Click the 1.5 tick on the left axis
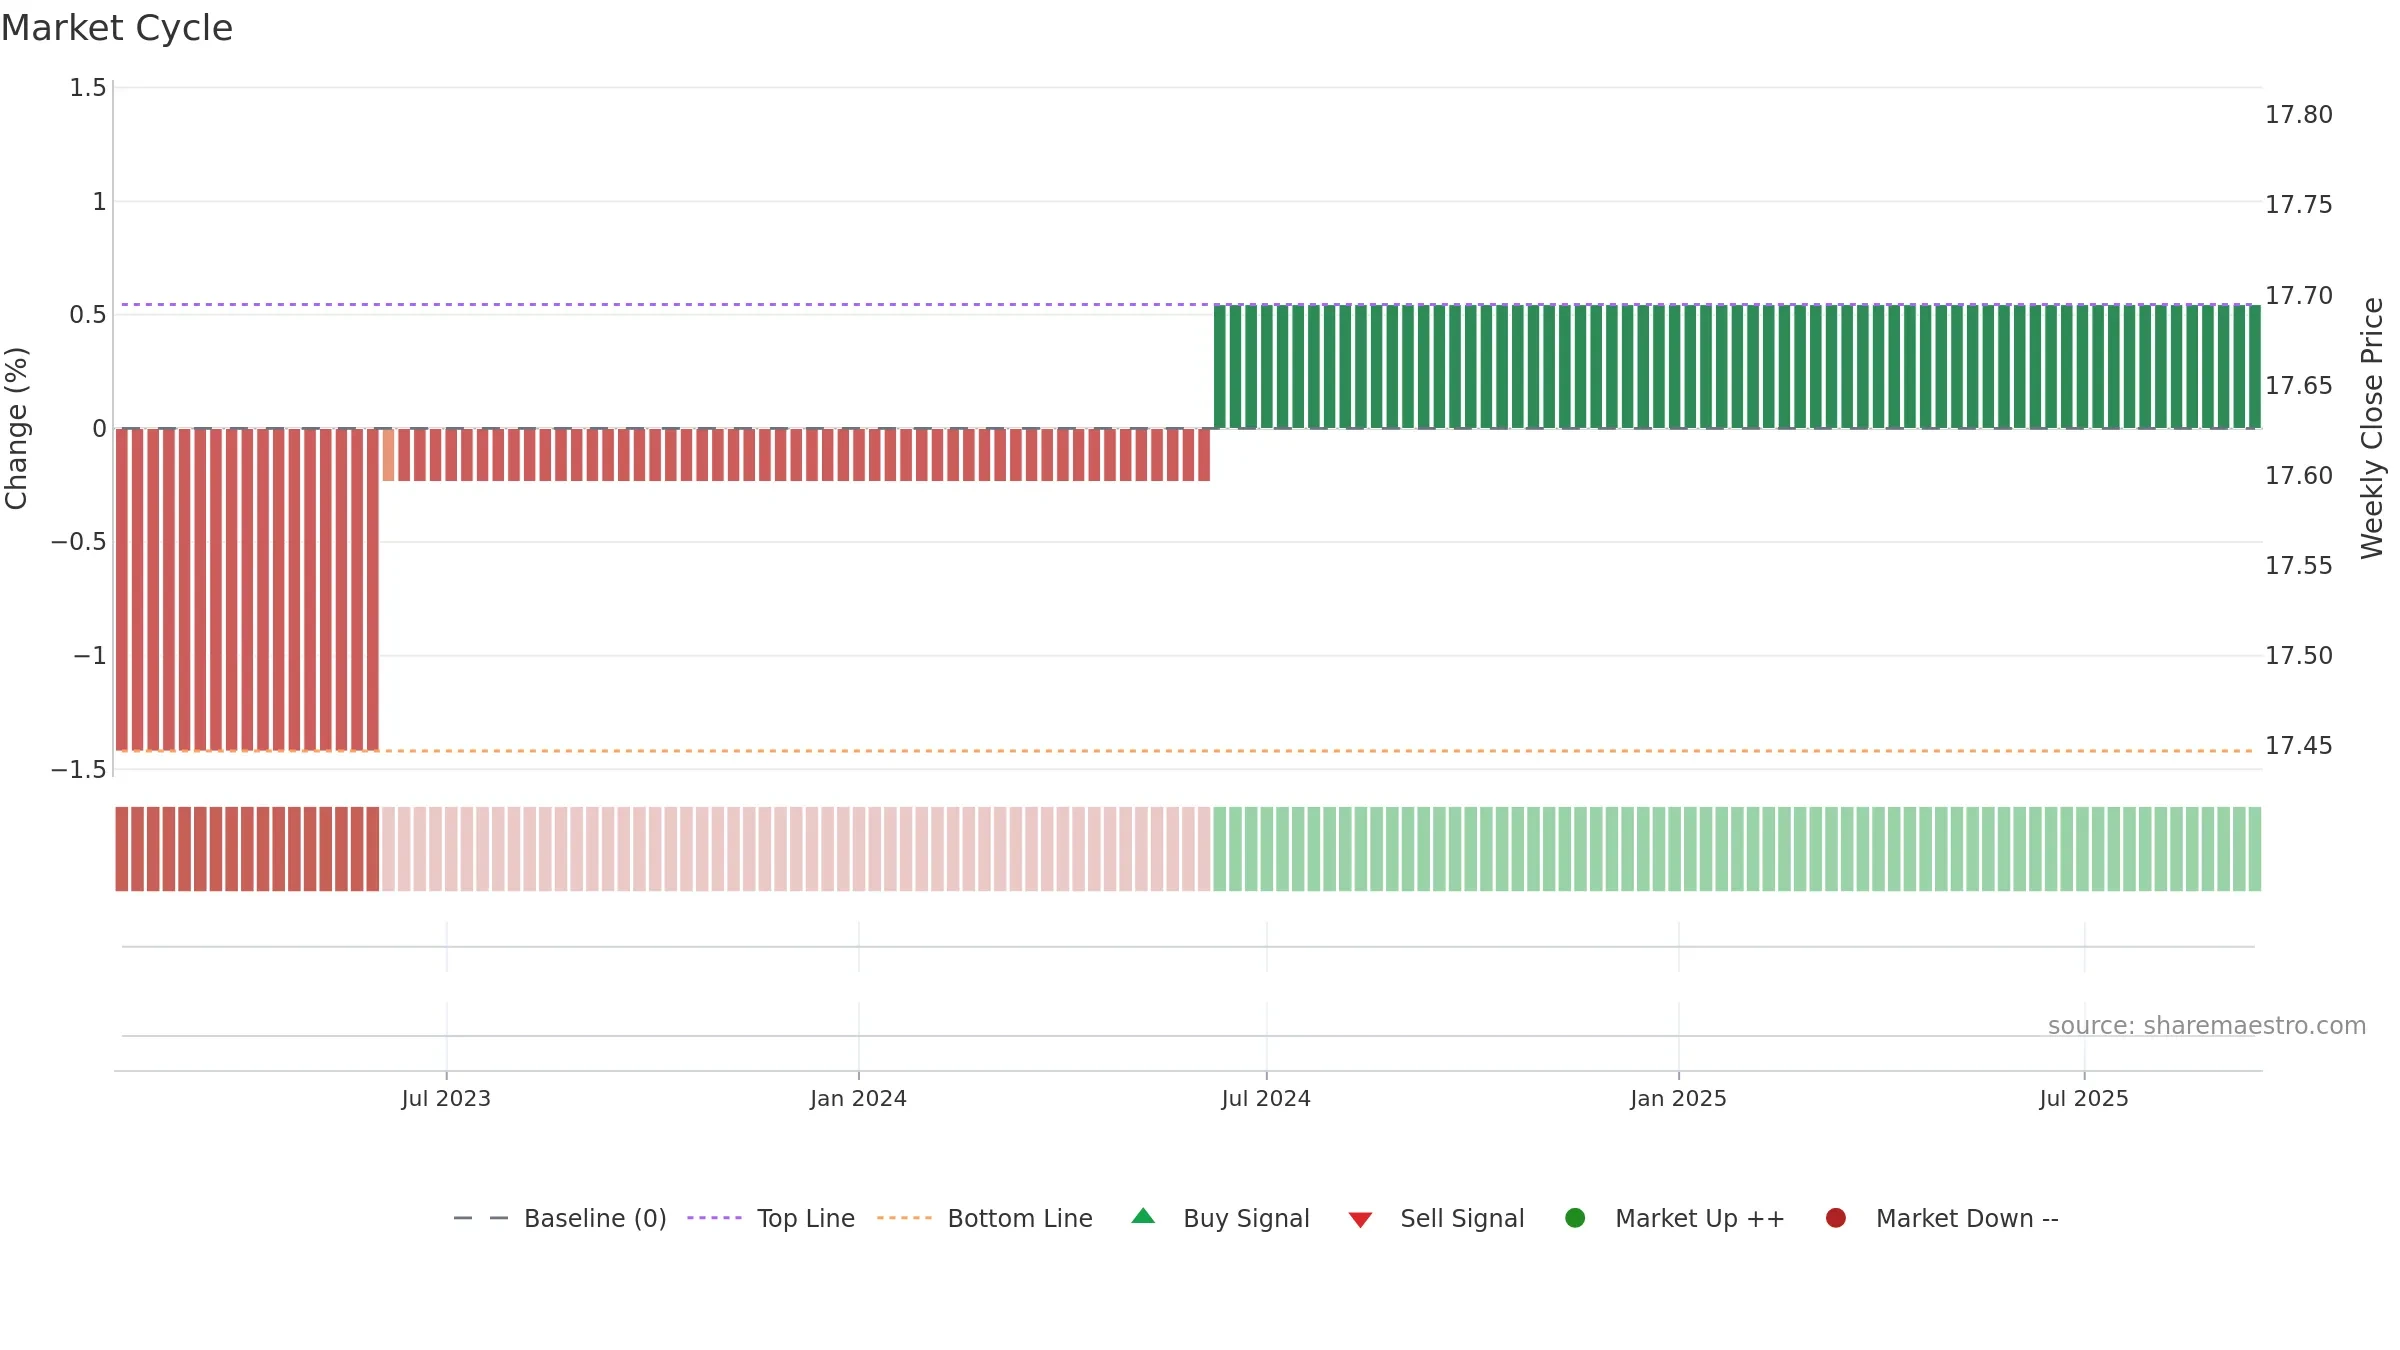2400x1350 pixels. (x=88, y=88)
